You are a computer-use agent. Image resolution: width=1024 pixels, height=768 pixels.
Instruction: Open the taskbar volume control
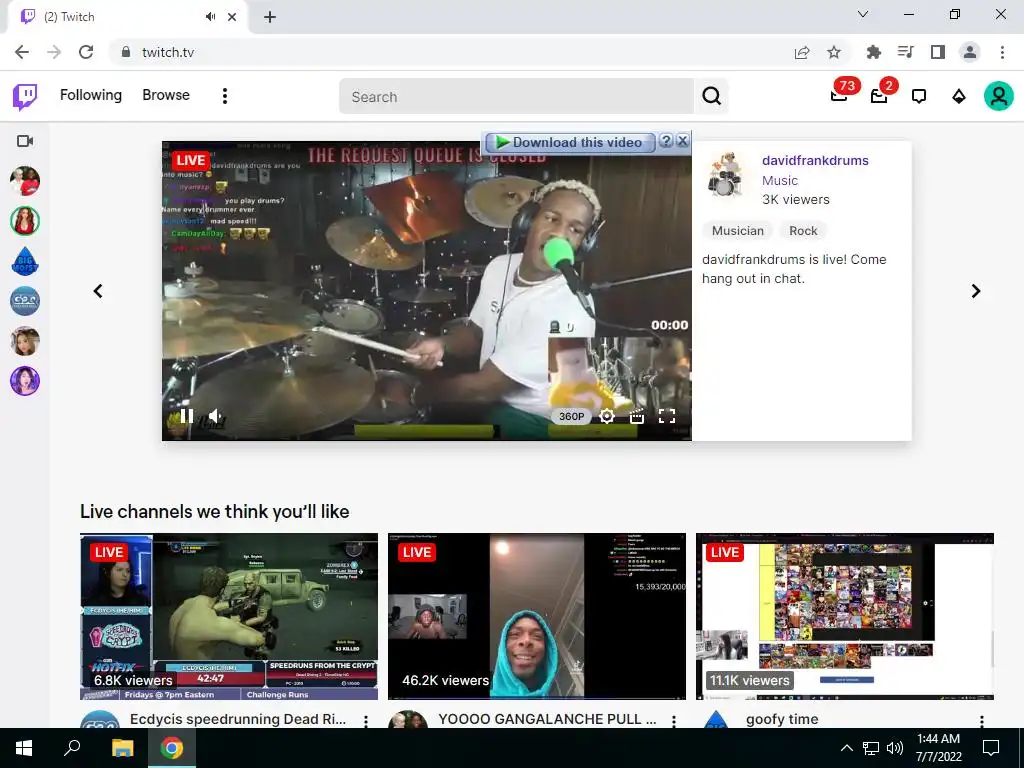pyautogui.click(x=895, y=748)
